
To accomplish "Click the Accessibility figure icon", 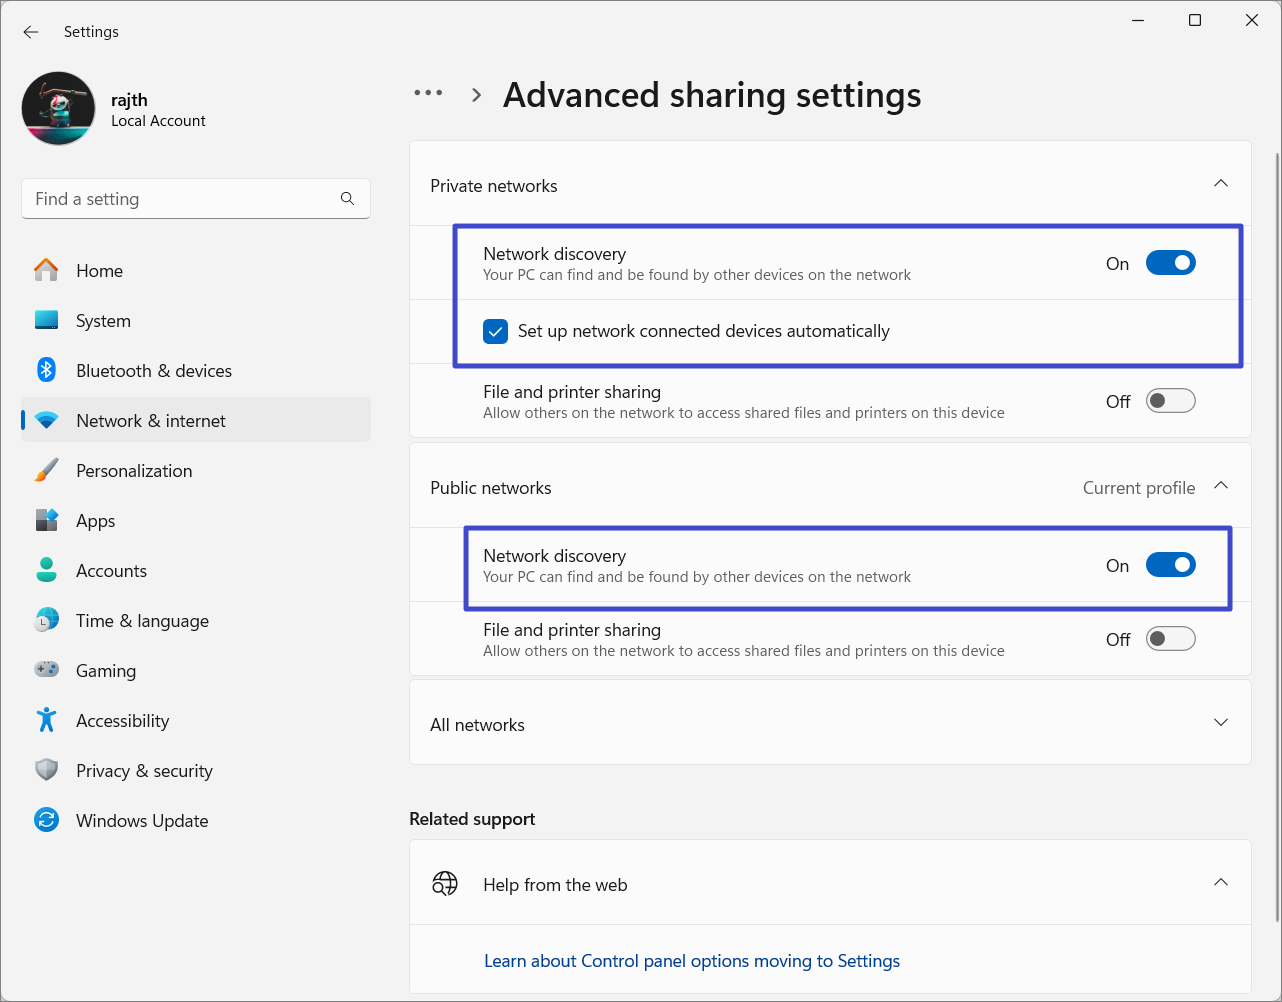I will coord(46,720).
